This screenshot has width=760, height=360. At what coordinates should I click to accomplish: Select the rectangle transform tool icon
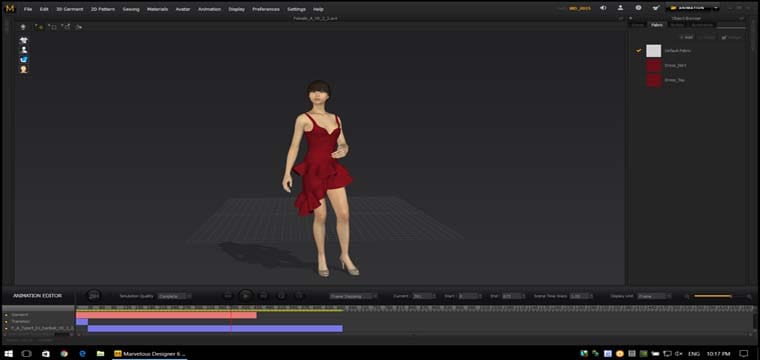(x=53, y=27)
